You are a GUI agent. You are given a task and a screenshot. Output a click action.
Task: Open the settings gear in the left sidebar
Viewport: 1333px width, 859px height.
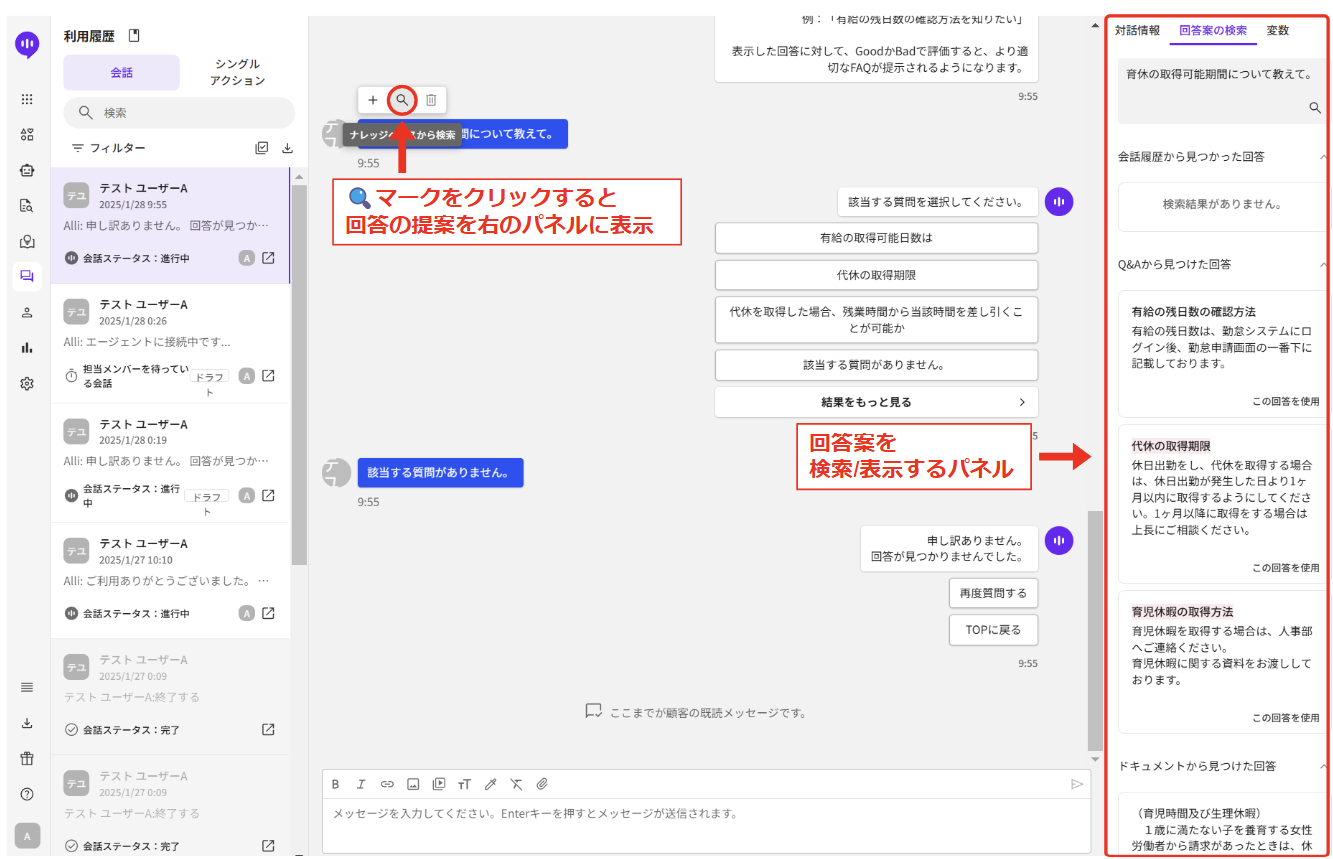click(27, 383)
